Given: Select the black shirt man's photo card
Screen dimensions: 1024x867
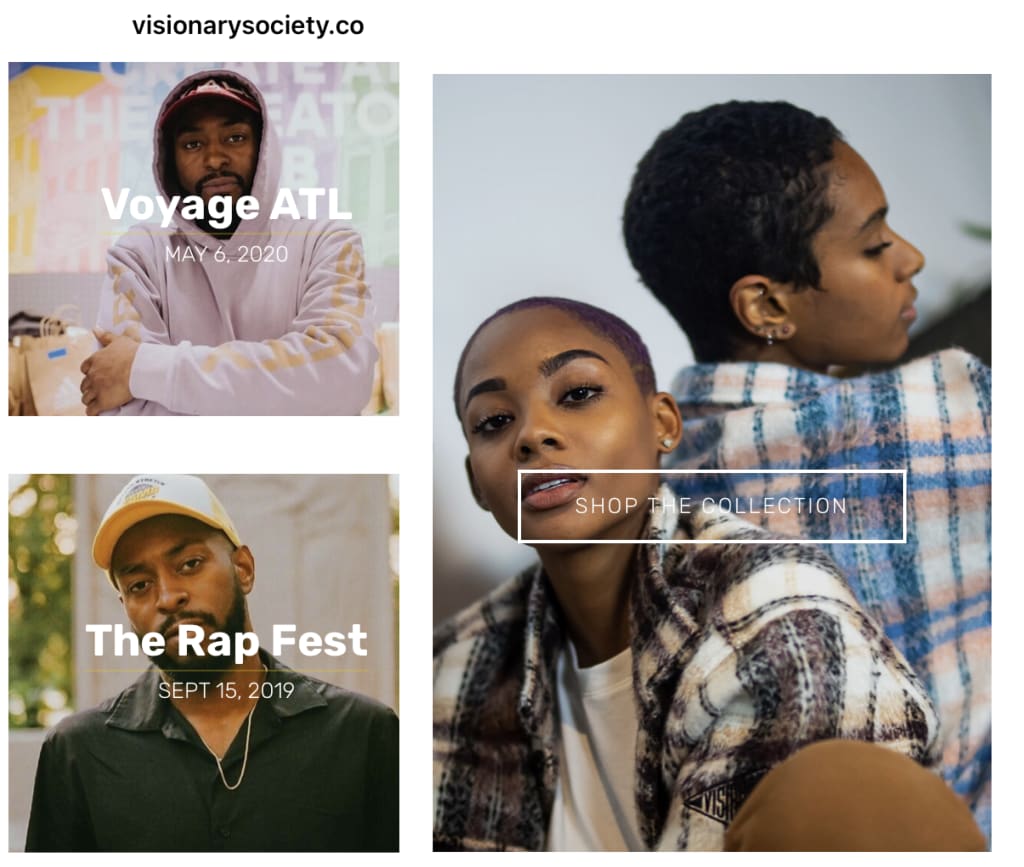Looking at the screenshot, I should click(x=204, y=663).
